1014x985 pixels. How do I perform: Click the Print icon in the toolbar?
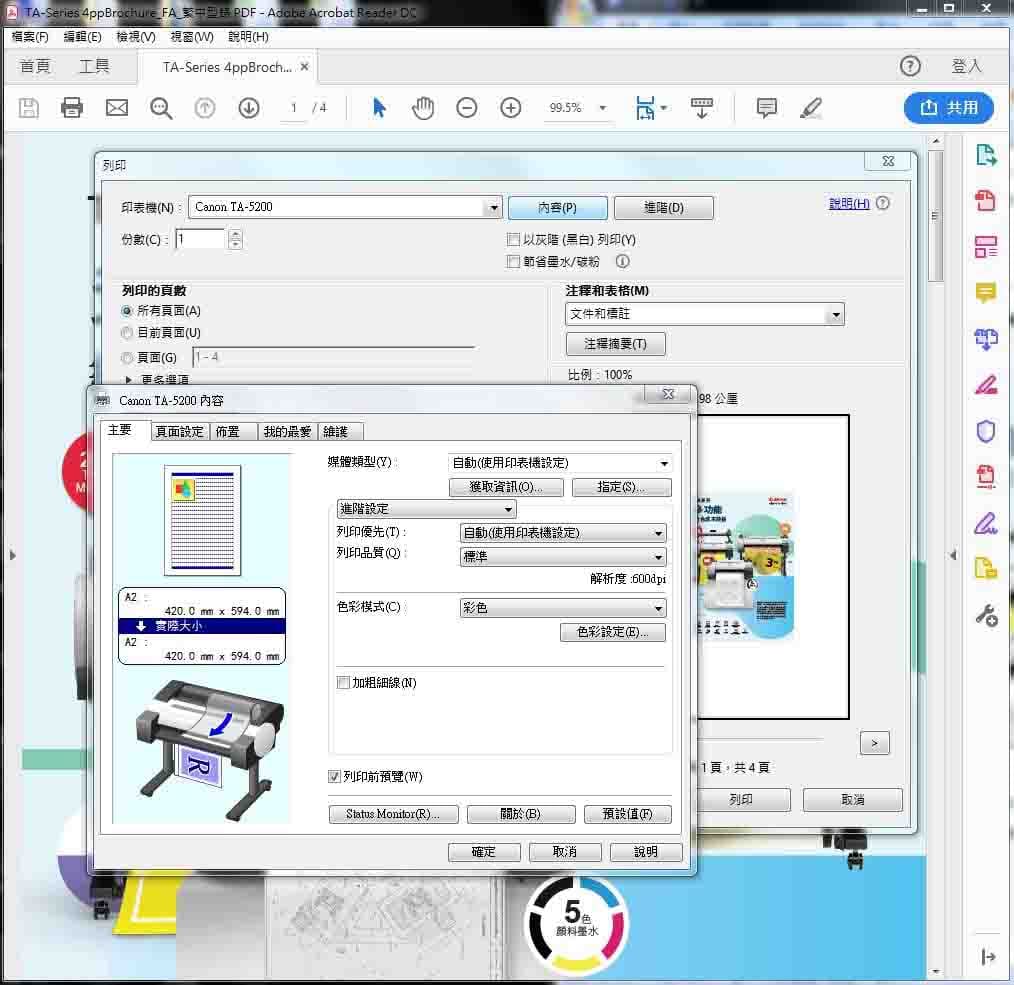click(72, 108)
